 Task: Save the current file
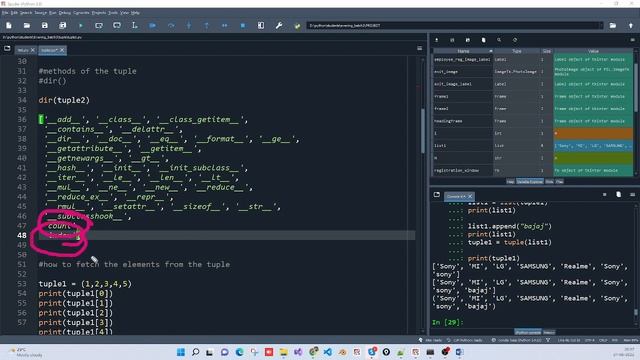coord(44,25)
